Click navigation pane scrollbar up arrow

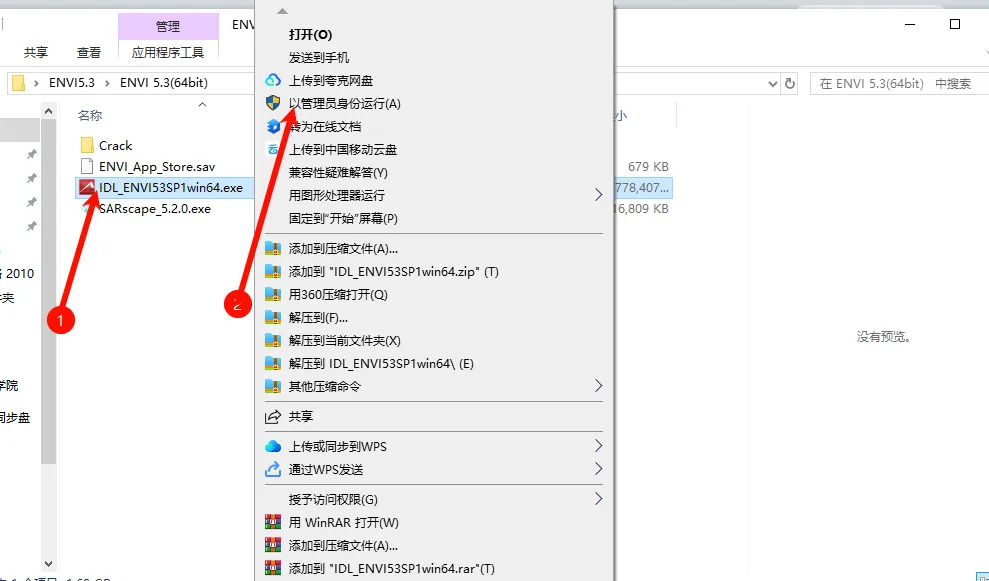49,111
